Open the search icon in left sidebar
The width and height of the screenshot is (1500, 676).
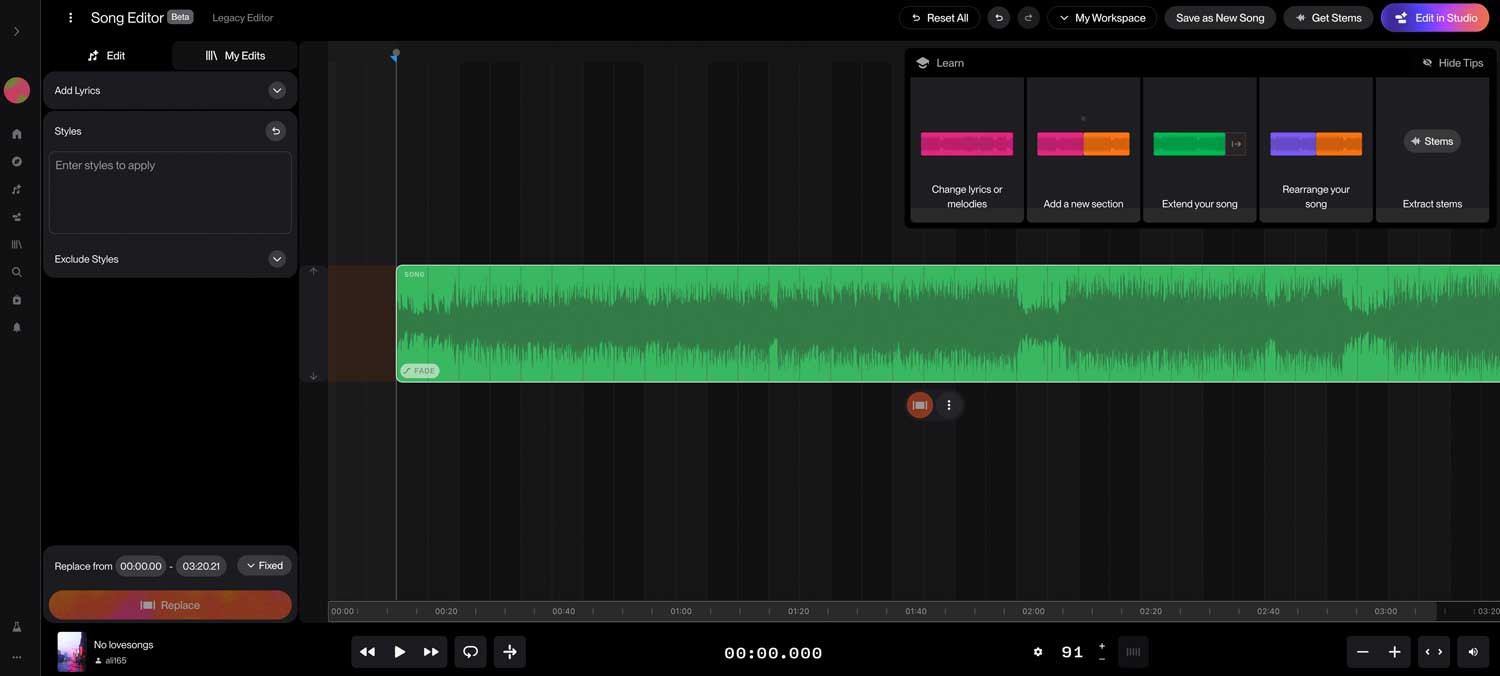[x=17, y=272]
